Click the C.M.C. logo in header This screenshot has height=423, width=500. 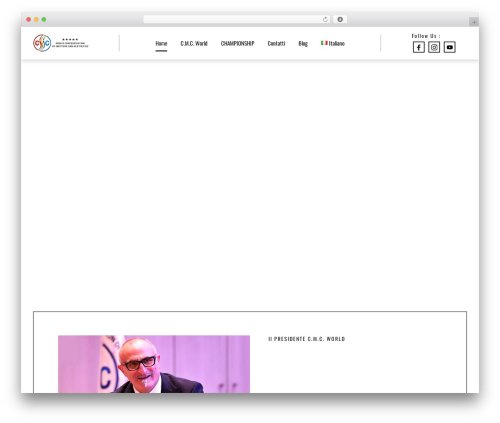point(61,43)
